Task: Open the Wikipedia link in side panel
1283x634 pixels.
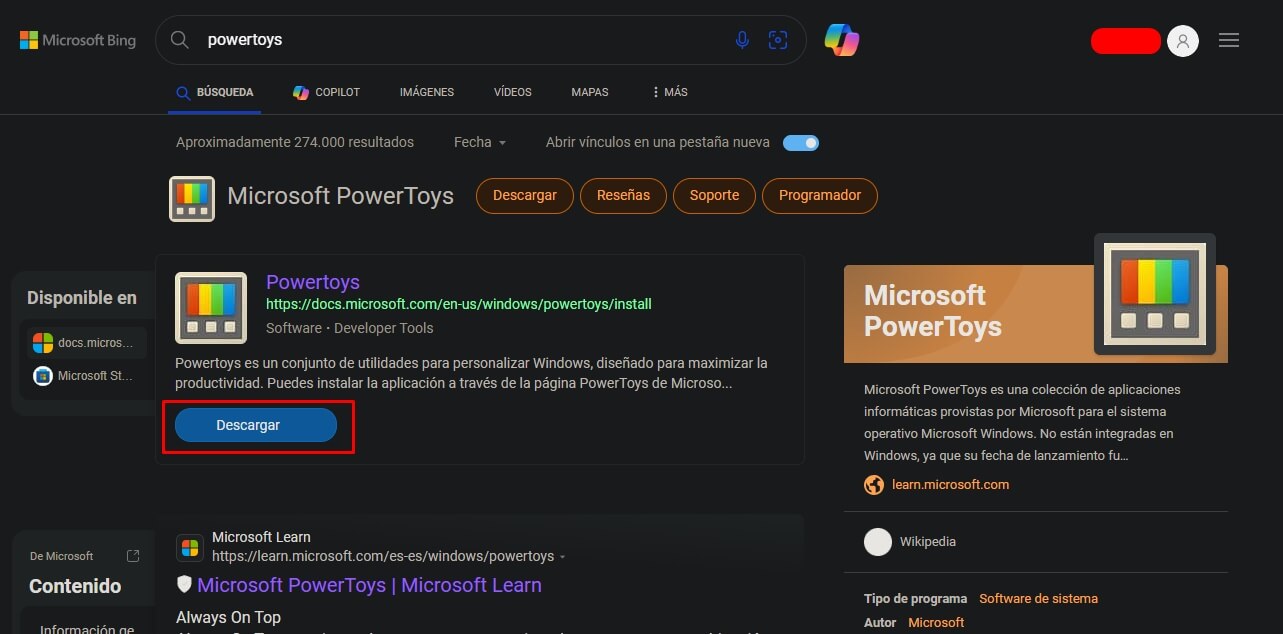Action: pos(928,542)
